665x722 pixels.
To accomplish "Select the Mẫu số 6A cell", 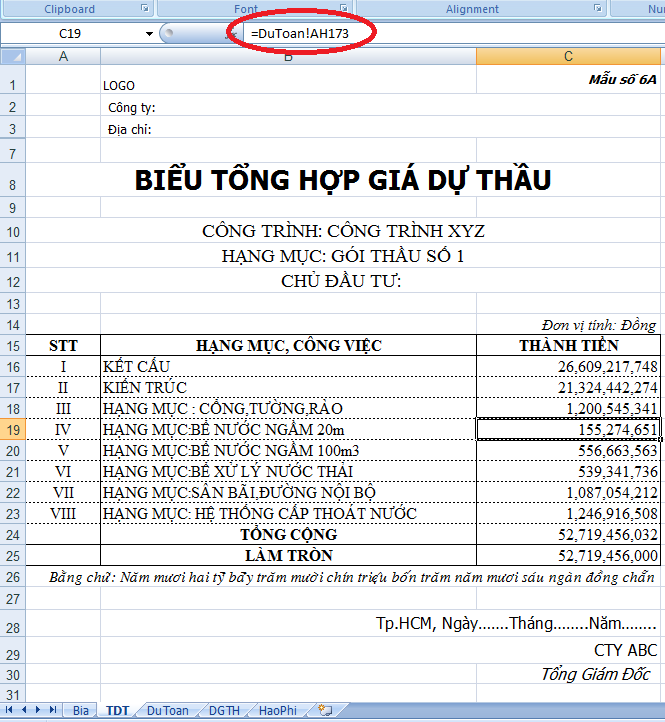I will click(x=568, y=79).
